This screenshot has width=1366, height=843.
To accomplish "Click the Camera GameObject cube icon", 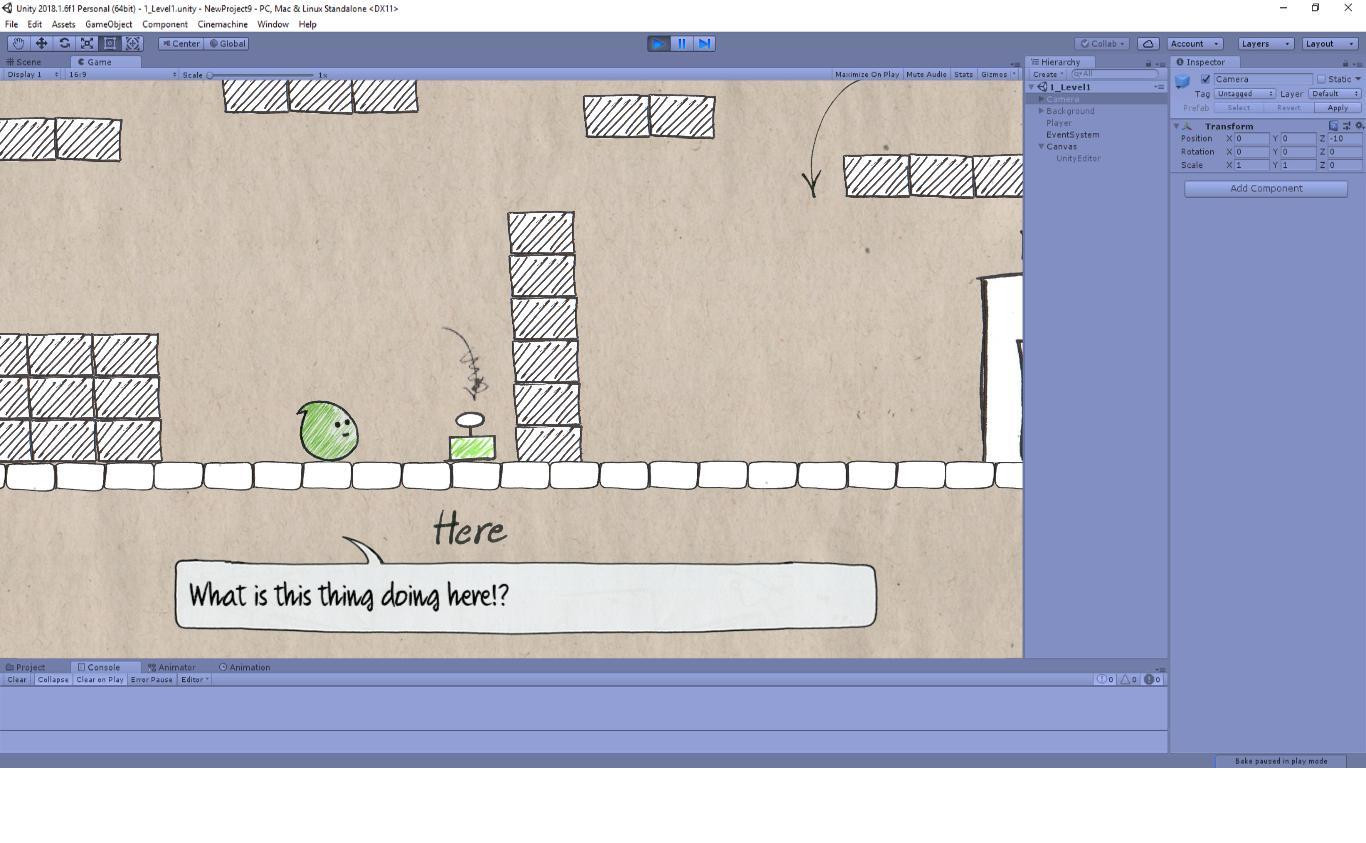I will 1183,81.
